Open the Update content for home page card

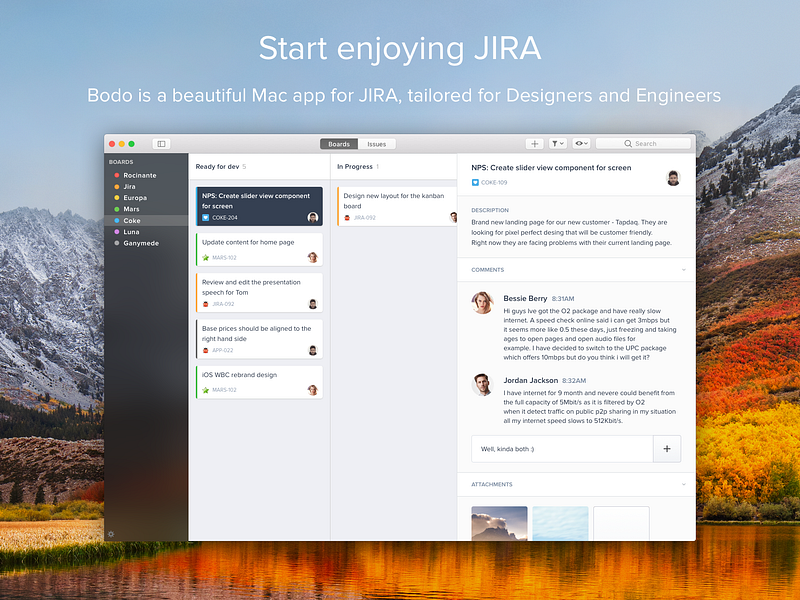click(x=259, y=249)
